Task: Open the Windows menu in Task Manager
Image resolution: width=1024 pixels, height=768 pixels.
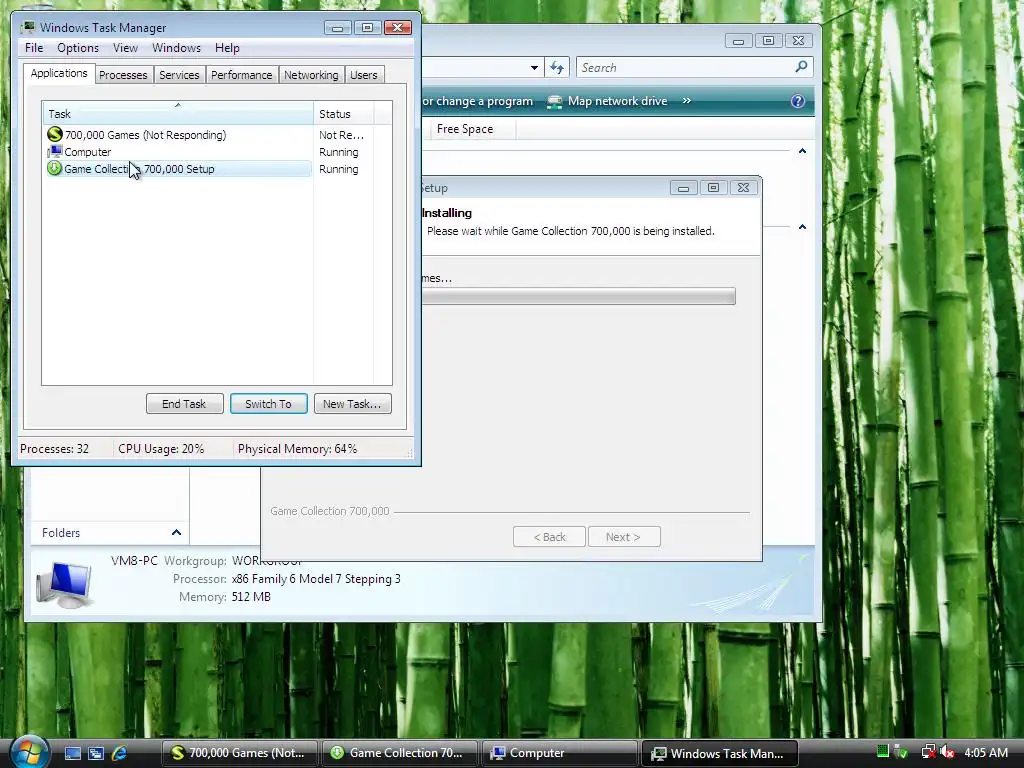Action: click(176, 48)
